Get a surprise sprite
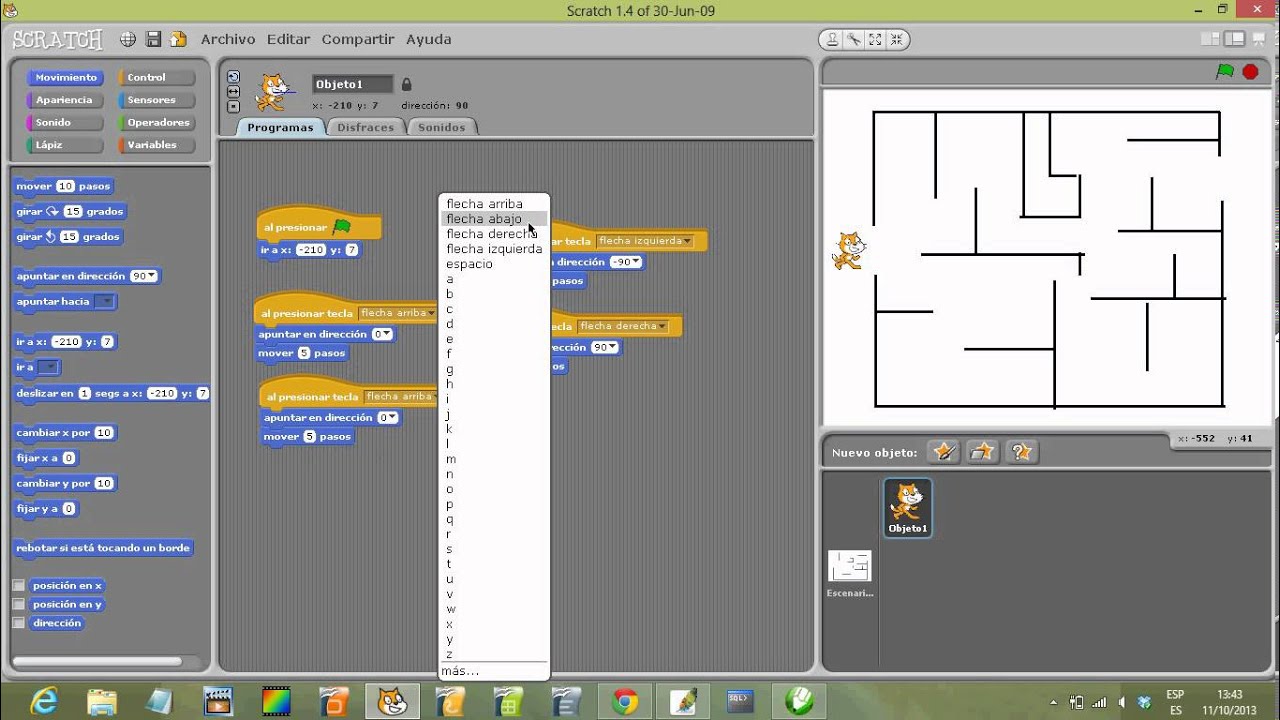The image size is (1280, 720). [1021, 452]
